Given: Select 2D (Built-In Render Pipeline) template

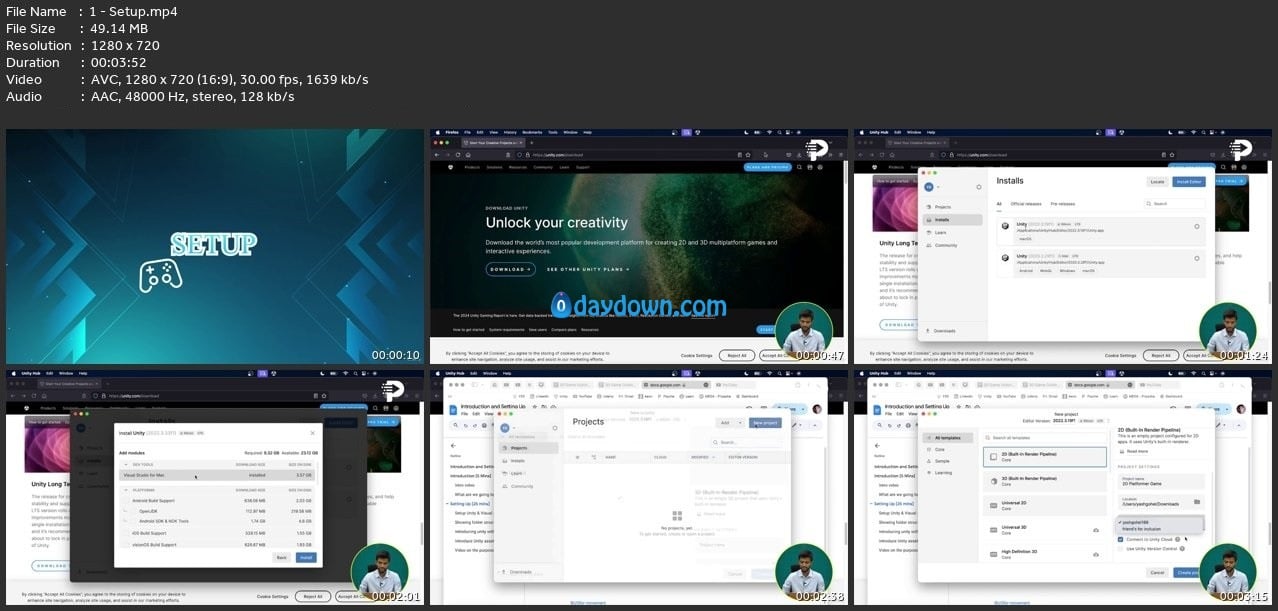Looking at the screenshot, I should [1045, 457].
